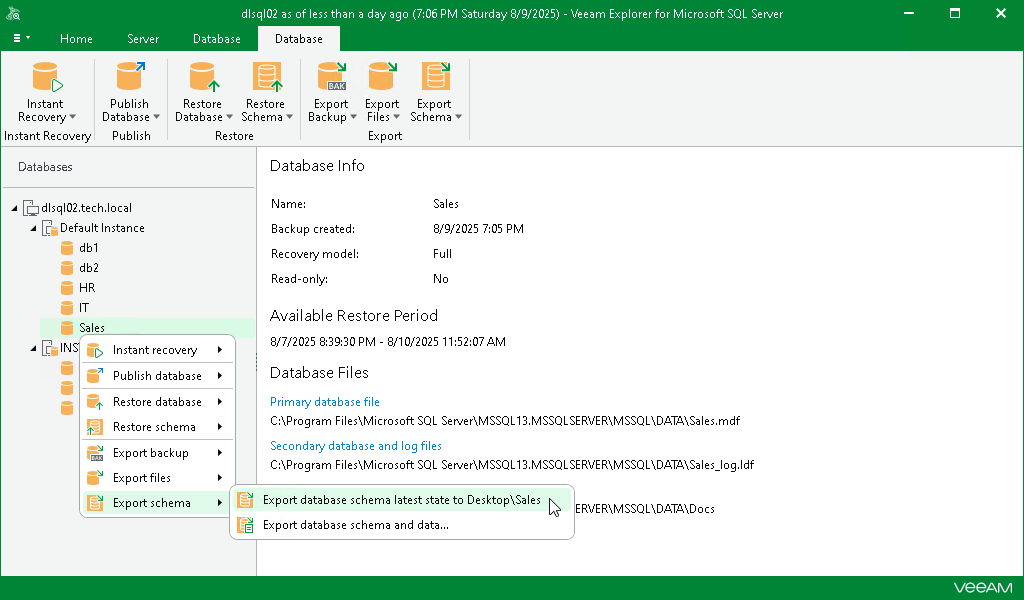Choose Export database schema and data option
The height and width of the screenshot is (600, 1024).
[x=355, y=524]
